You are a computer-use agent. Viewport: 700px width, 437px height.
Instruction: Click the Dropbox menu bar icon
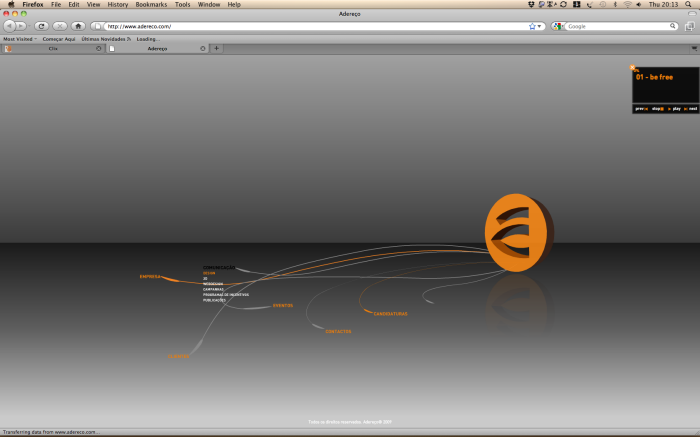[x=531, y=4]
